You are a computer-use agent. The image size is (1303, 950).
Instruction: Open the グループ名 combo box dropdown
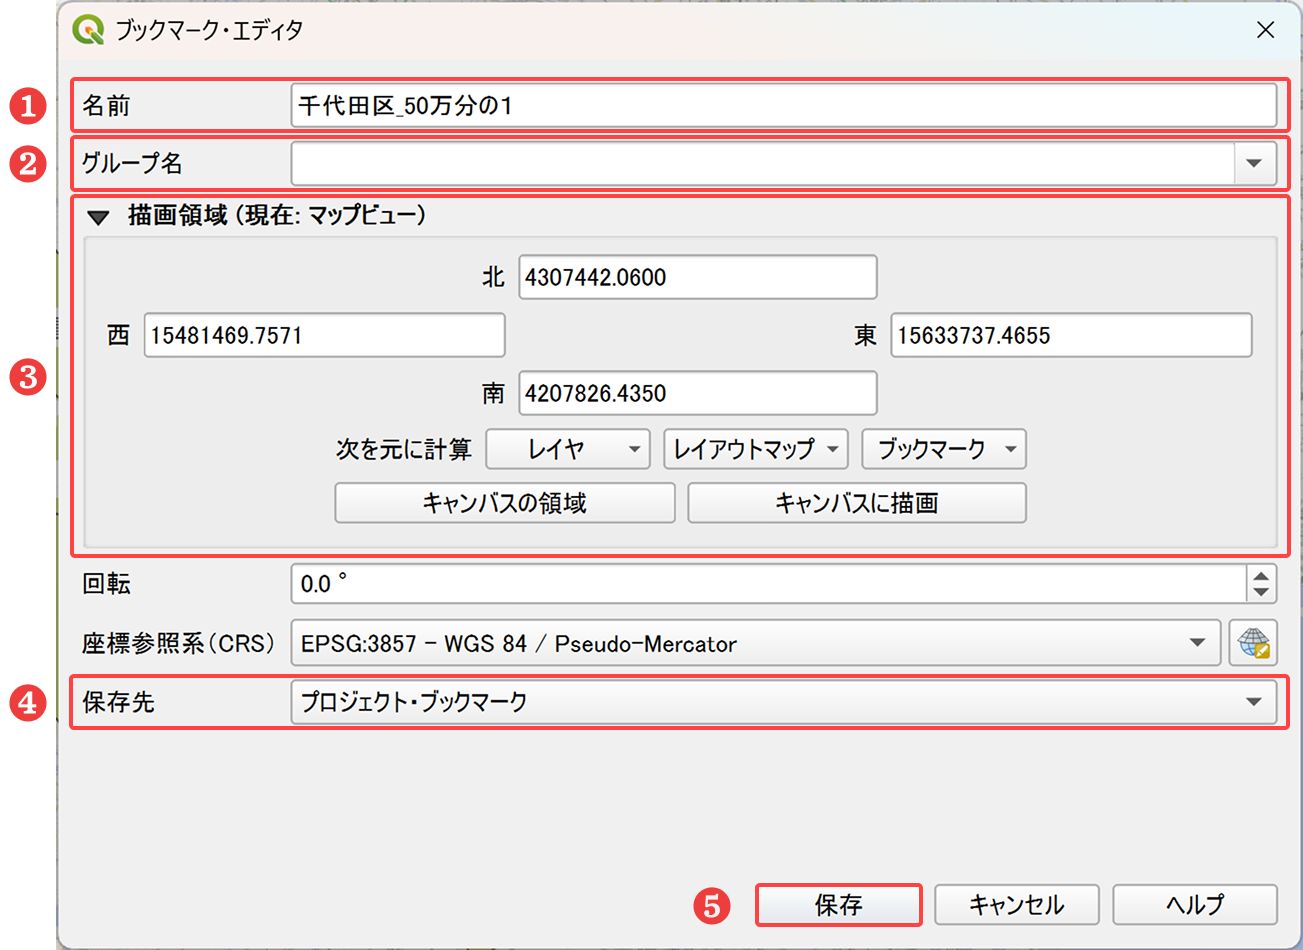coord(1255,163)
